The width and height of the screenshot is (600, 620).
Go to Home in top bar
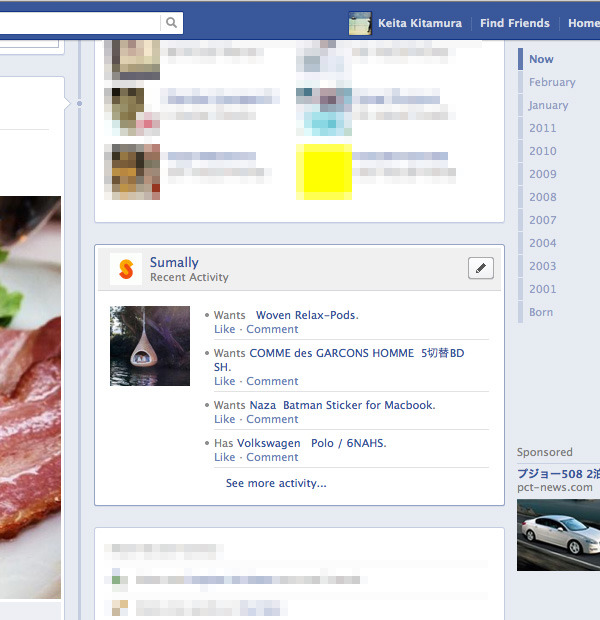coord(583,23)
